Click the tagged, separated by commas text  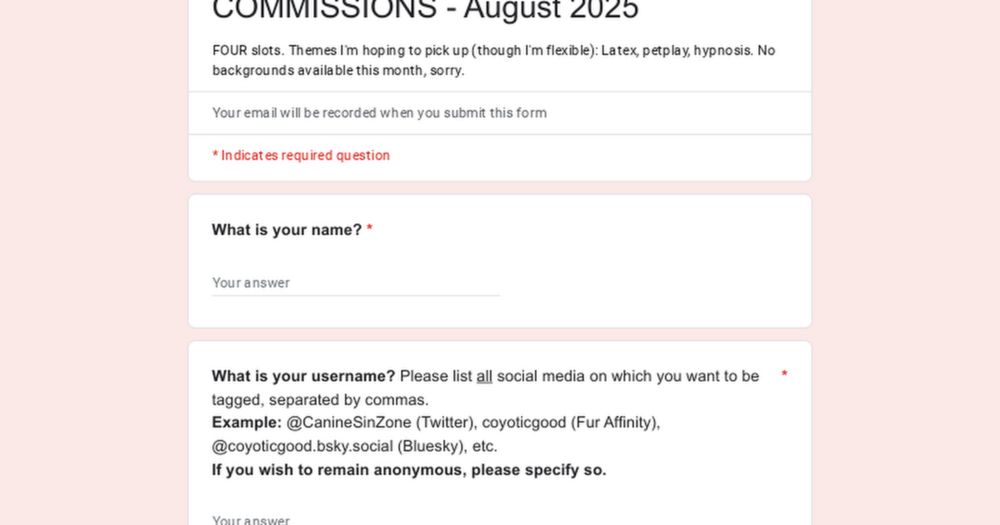[320, 400]
